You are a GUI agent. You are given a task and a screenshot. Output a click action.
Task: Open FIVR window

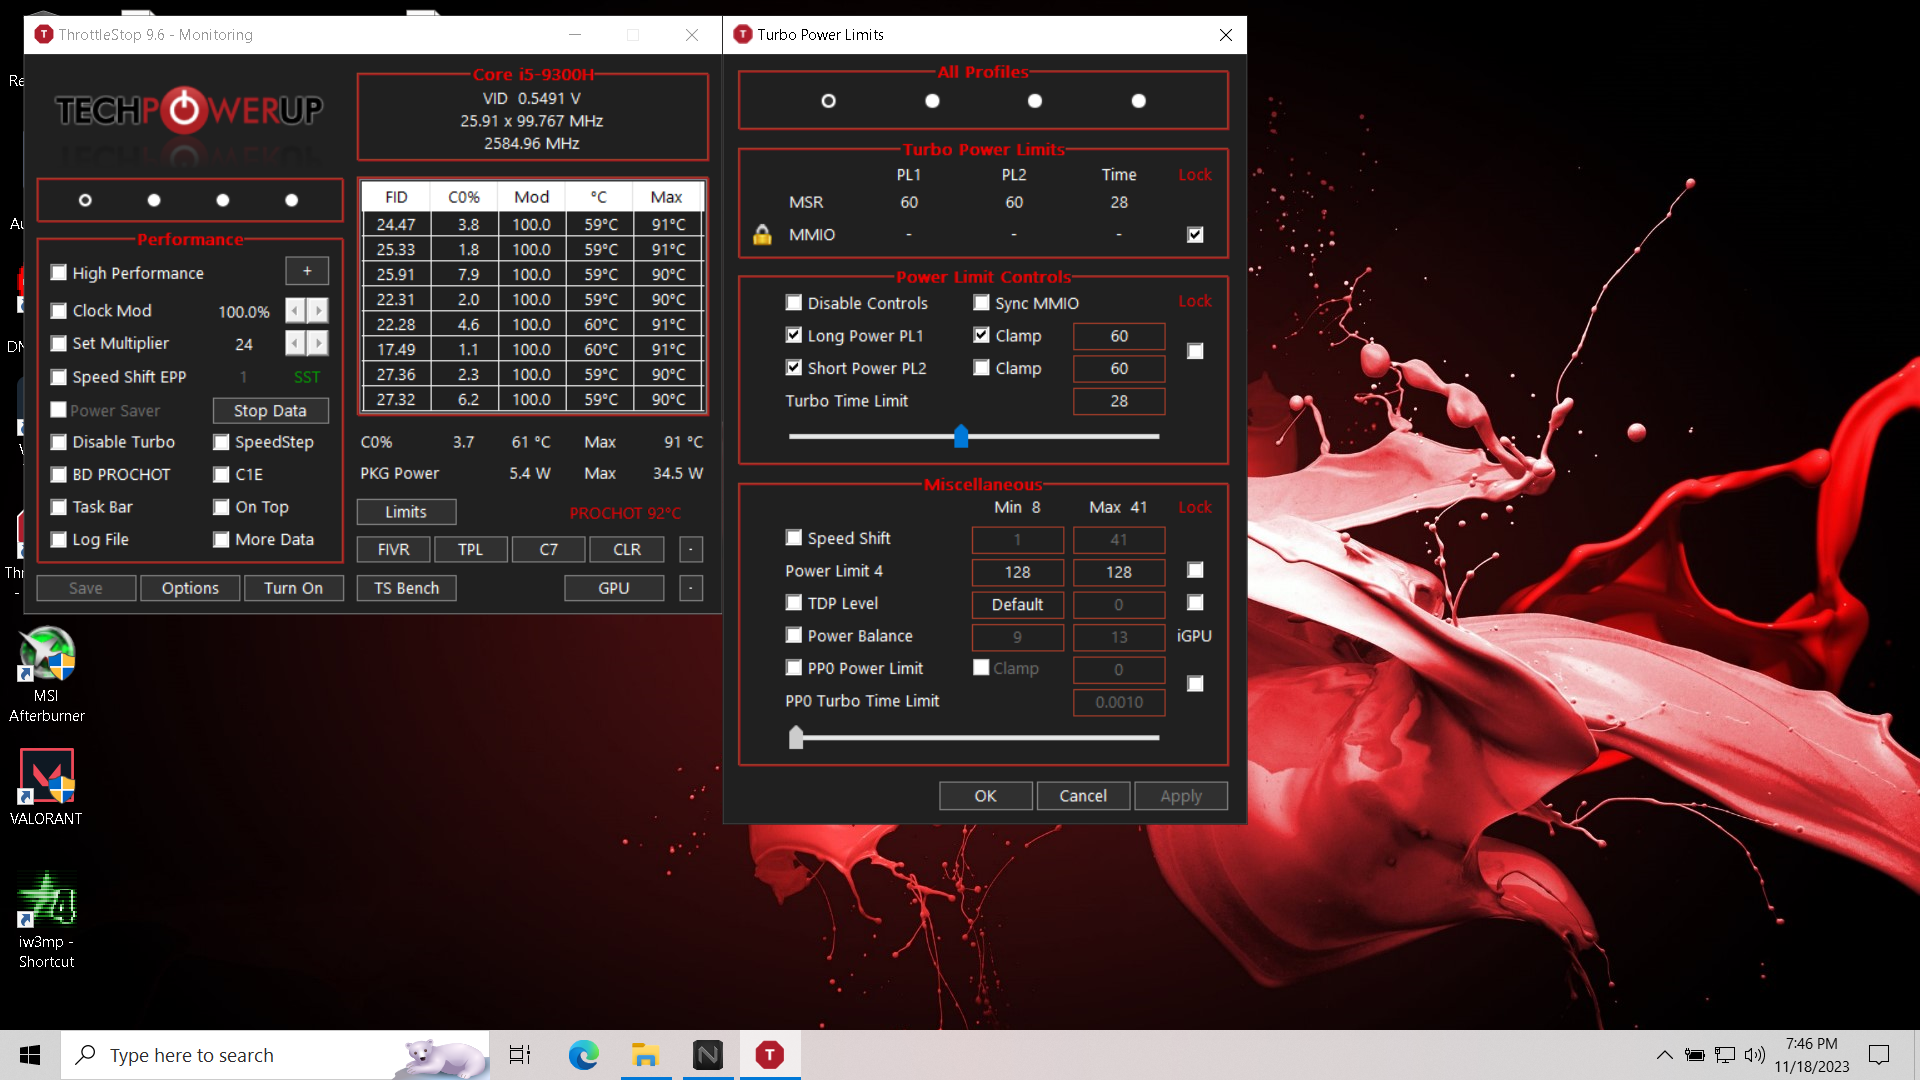coord(394,549)
